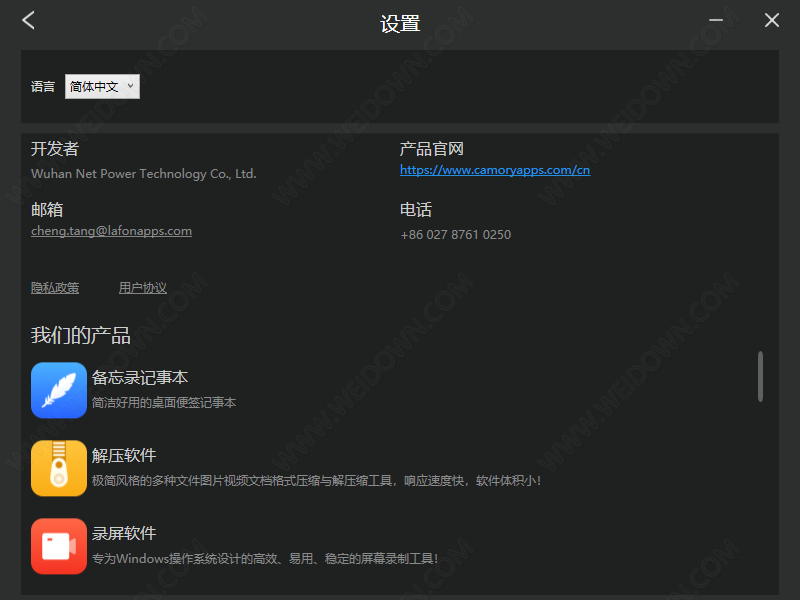The height and width of the screenshot is (600, 800).
Task: Open the 用户协议 user agreement link
Action: tap(143, 288)
